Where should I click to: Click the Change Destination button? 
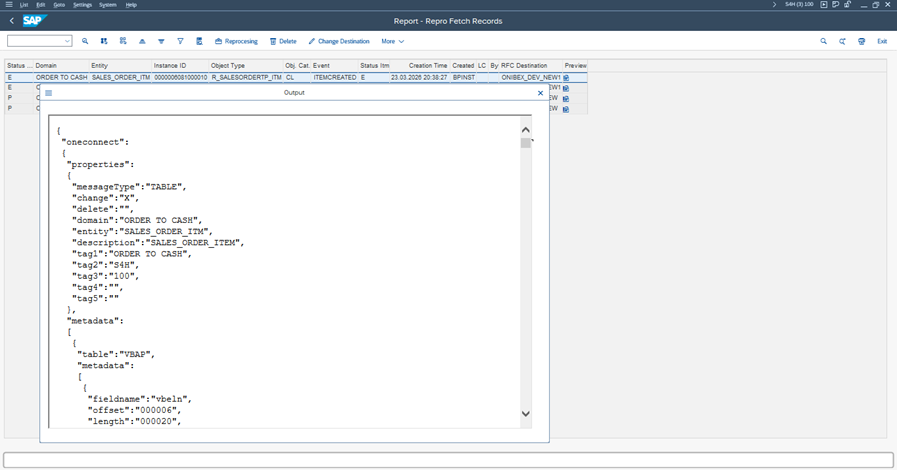coord(339,42)
